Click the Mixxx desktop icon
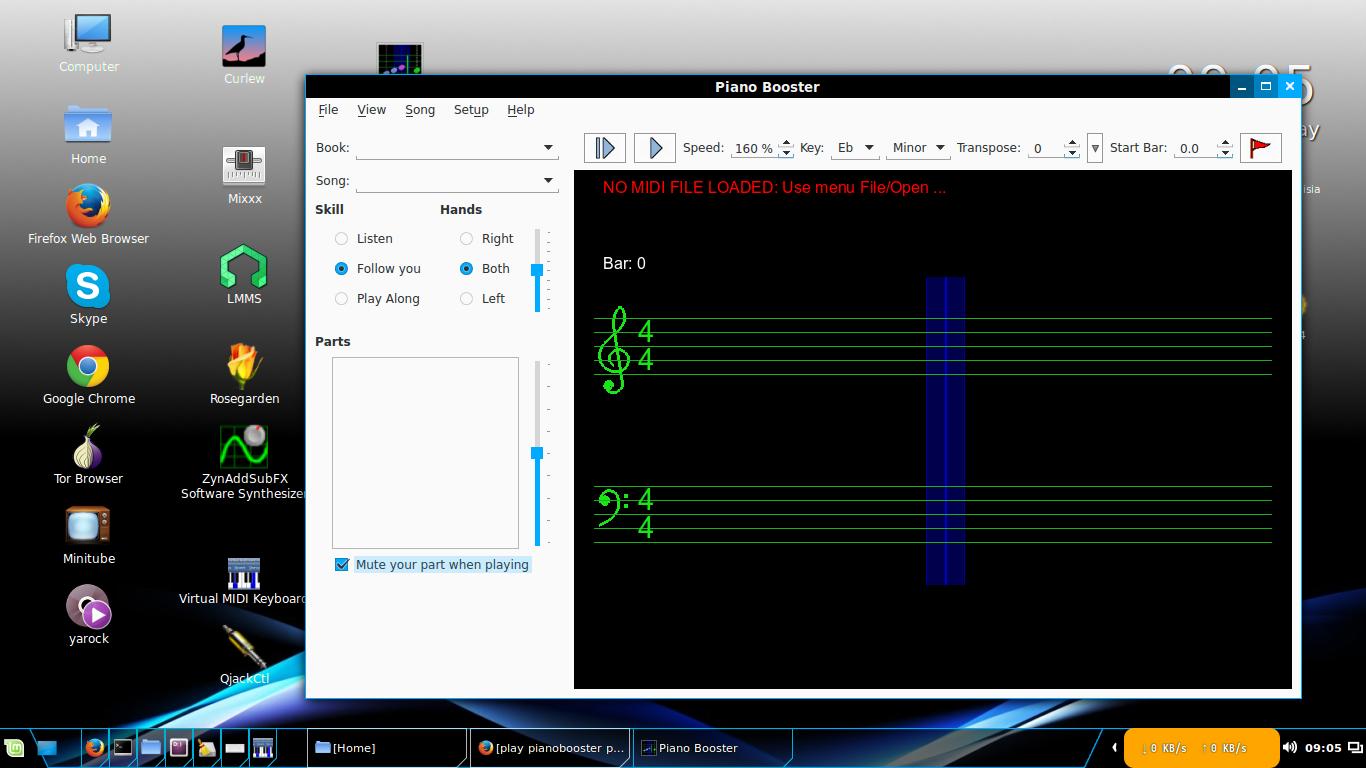This screenshot has width=1366, height=768. [x=244, y=173]
